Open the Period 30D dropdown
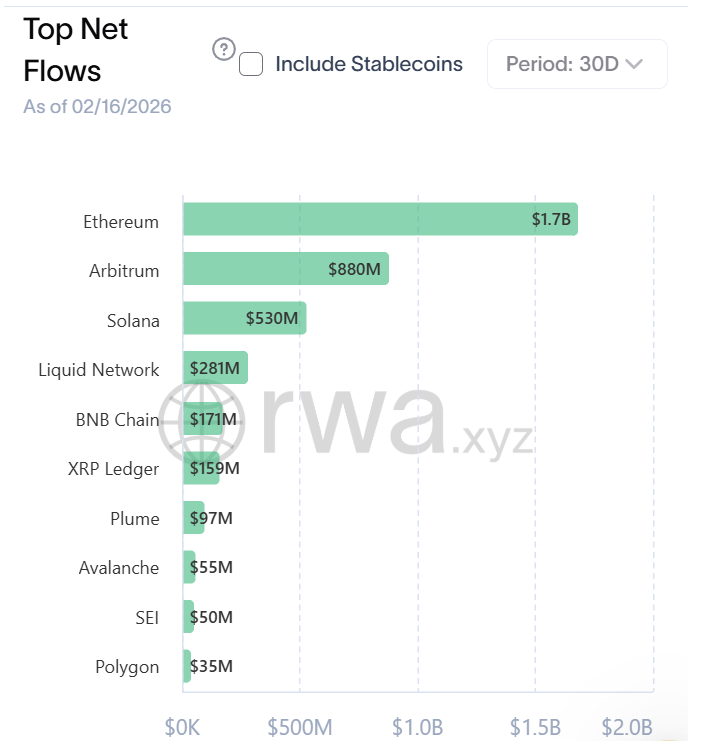The image size is (703, 745). click(x=576, y=64)
